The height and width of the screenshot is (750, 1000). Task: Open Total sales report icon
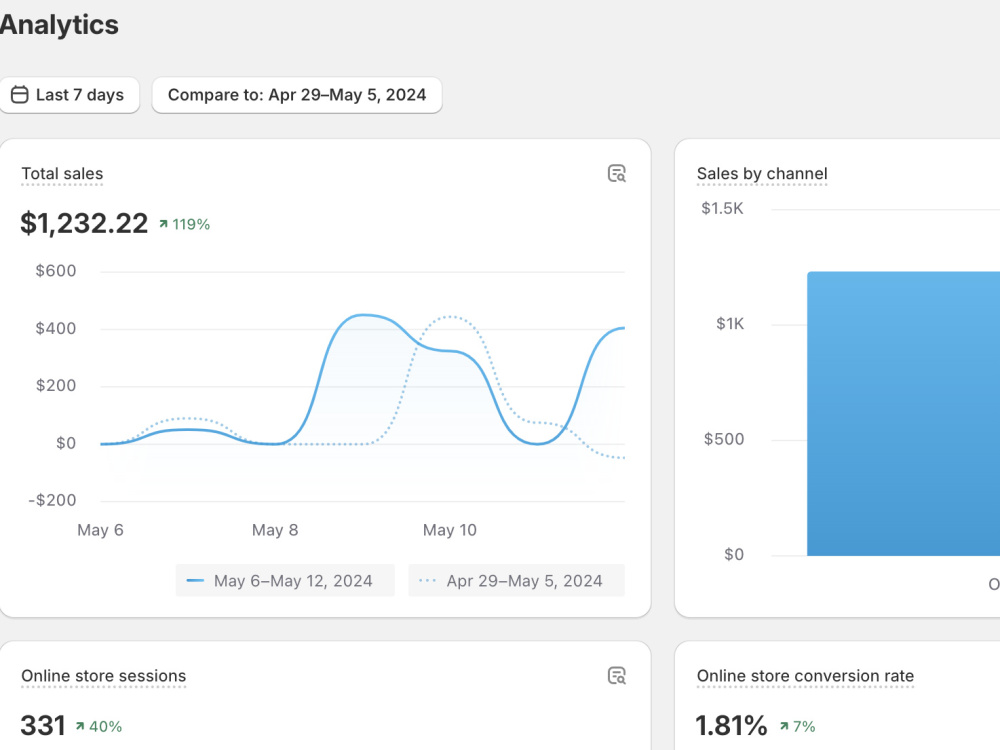(x=617, y=173)
